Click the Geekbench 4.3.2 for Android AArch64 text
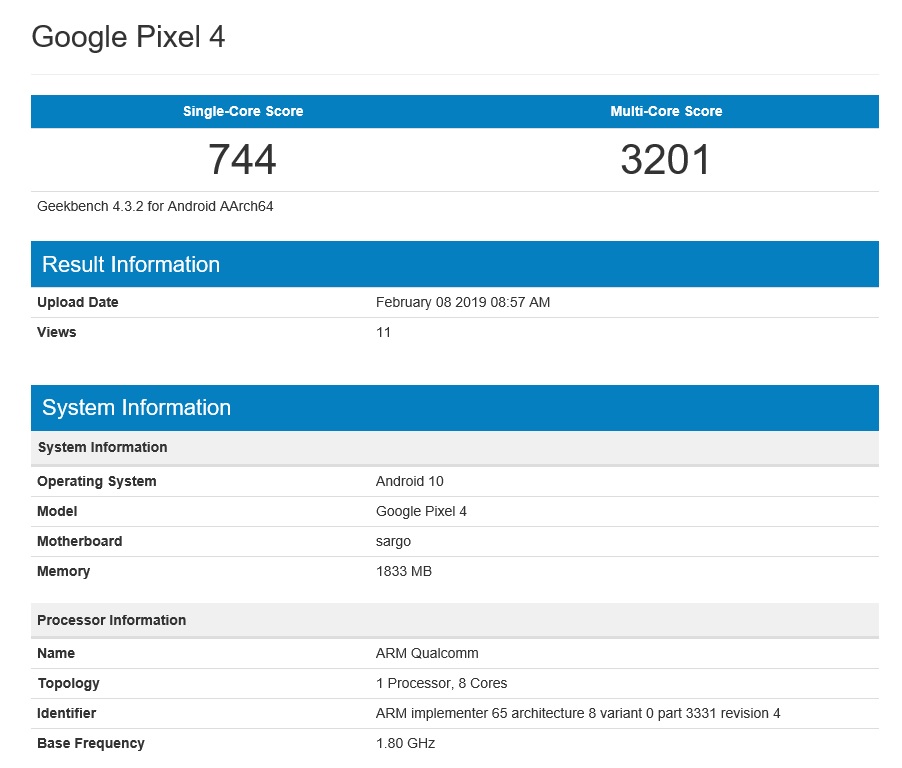The image size is (902, 768). point(155,206)
